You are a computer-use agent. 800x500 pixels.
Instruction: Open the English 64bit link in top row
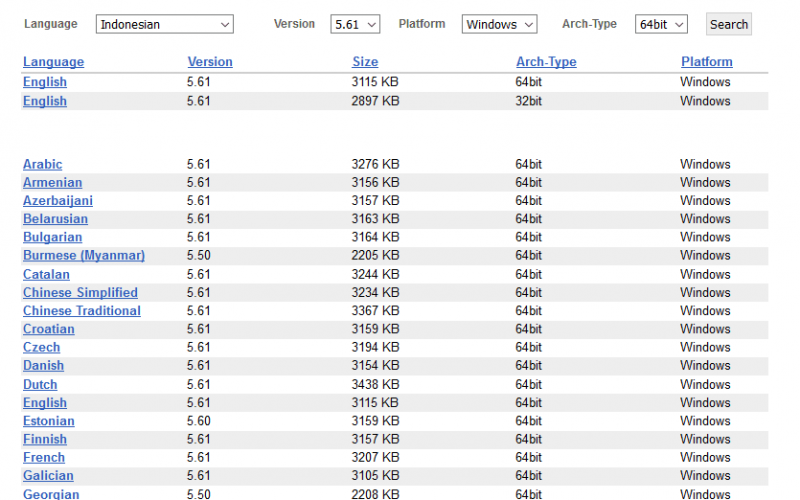(45, 82)
